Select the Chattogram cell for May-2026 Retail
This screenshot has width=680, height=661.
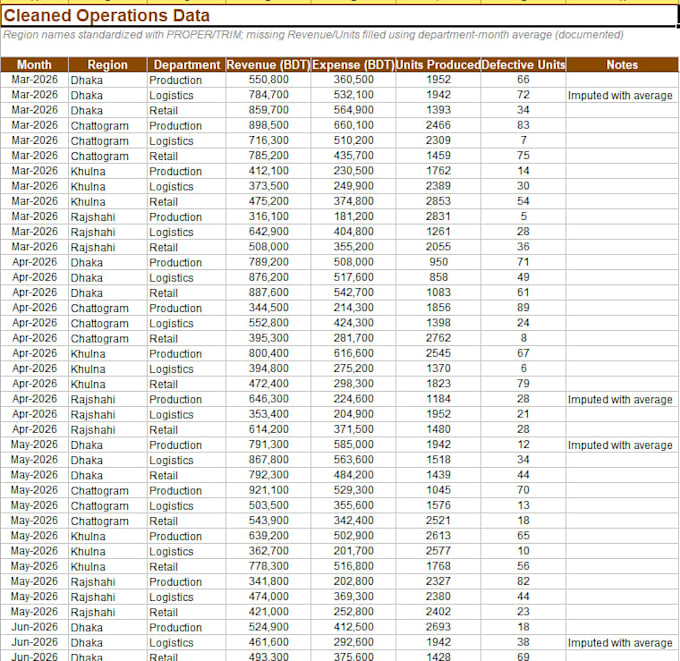[108, 520]
